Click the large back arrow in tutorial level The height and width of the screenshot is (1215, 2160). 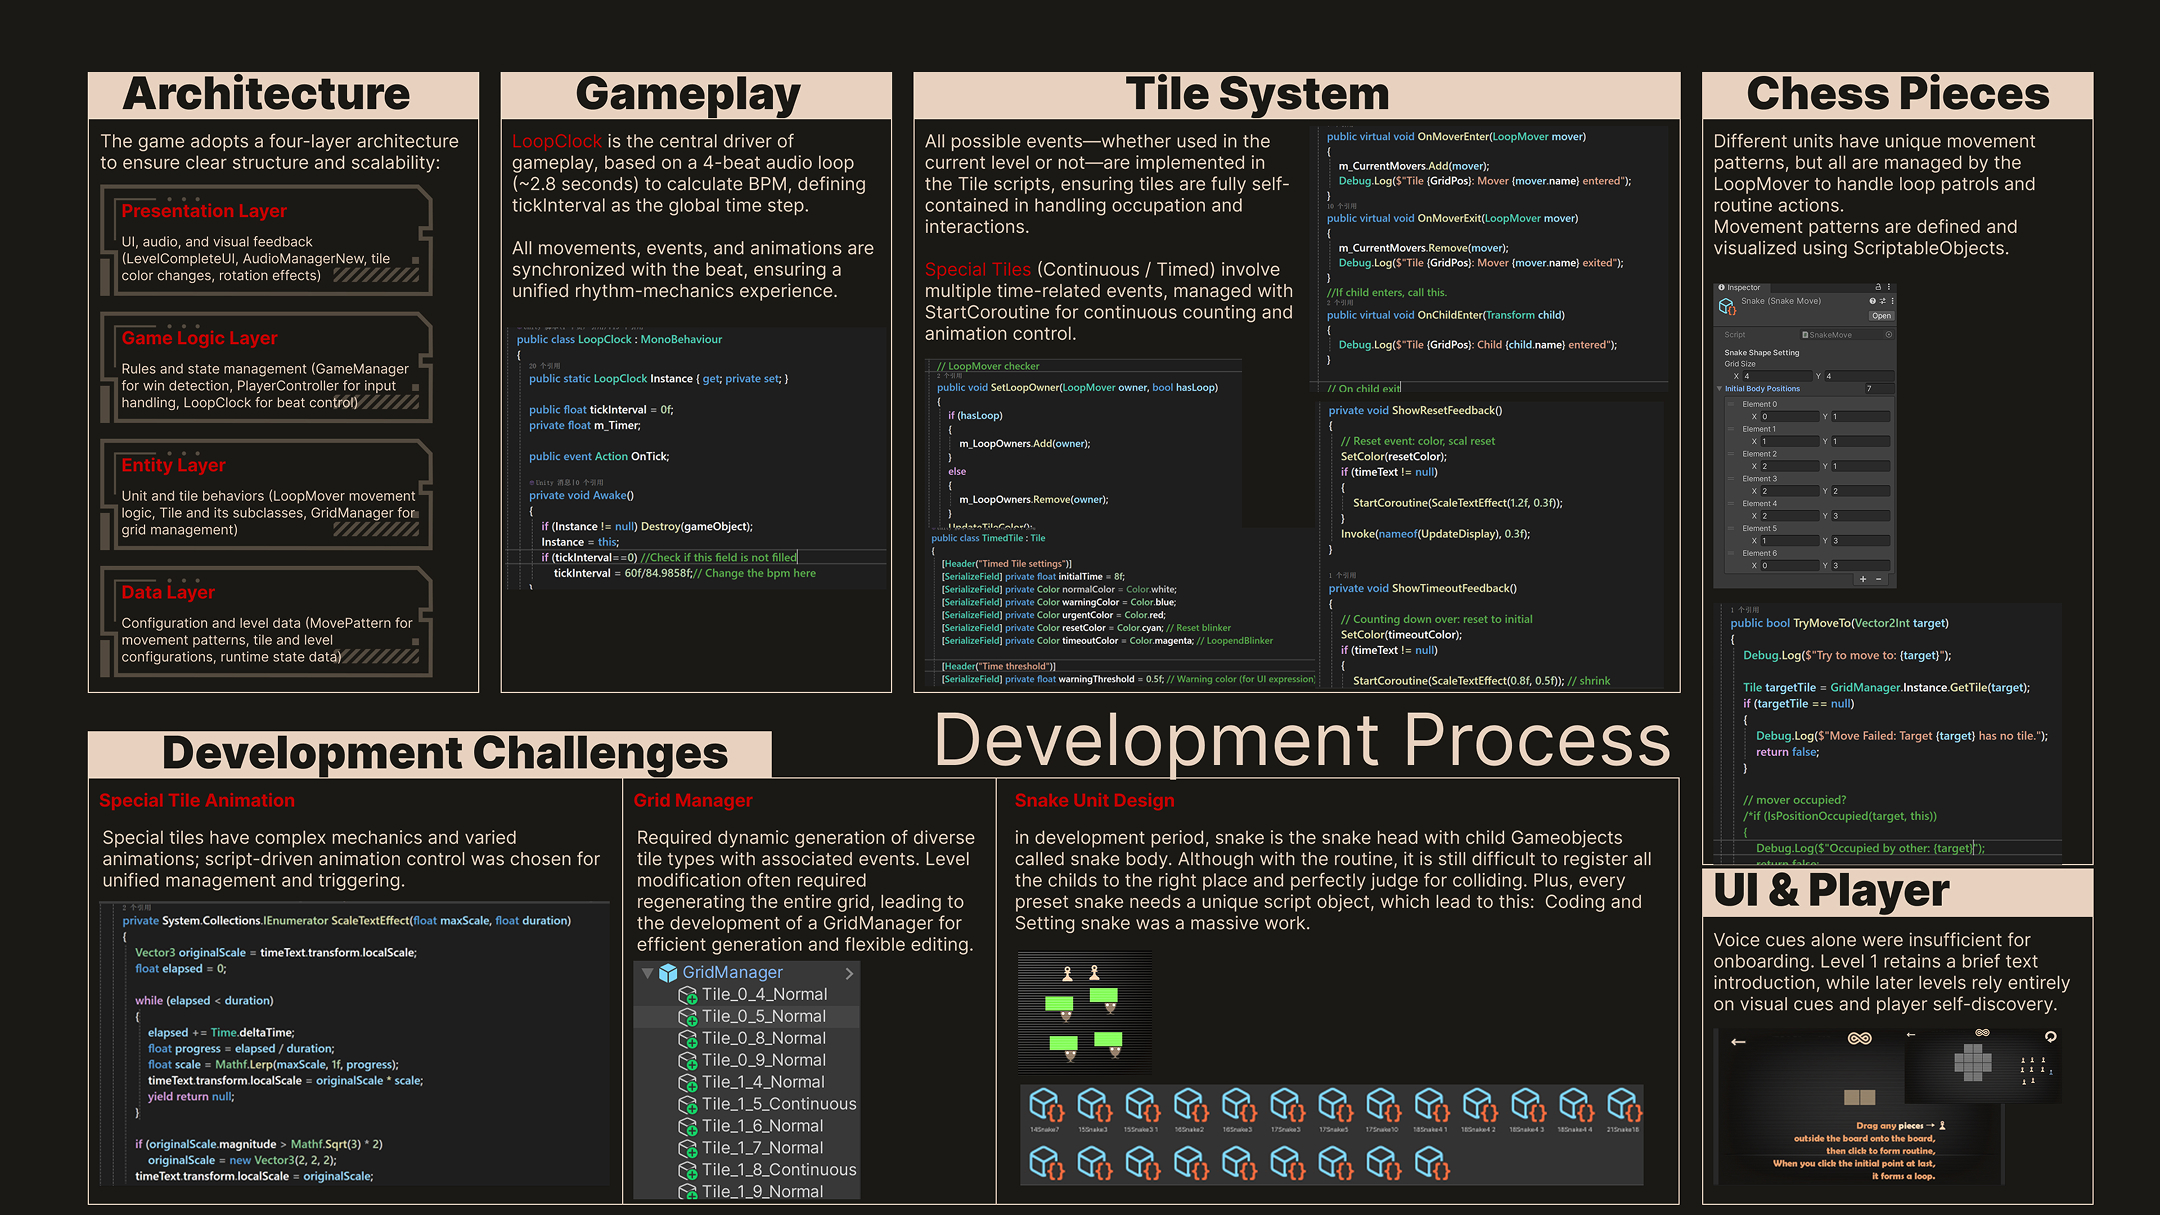coord(1738,1042)
